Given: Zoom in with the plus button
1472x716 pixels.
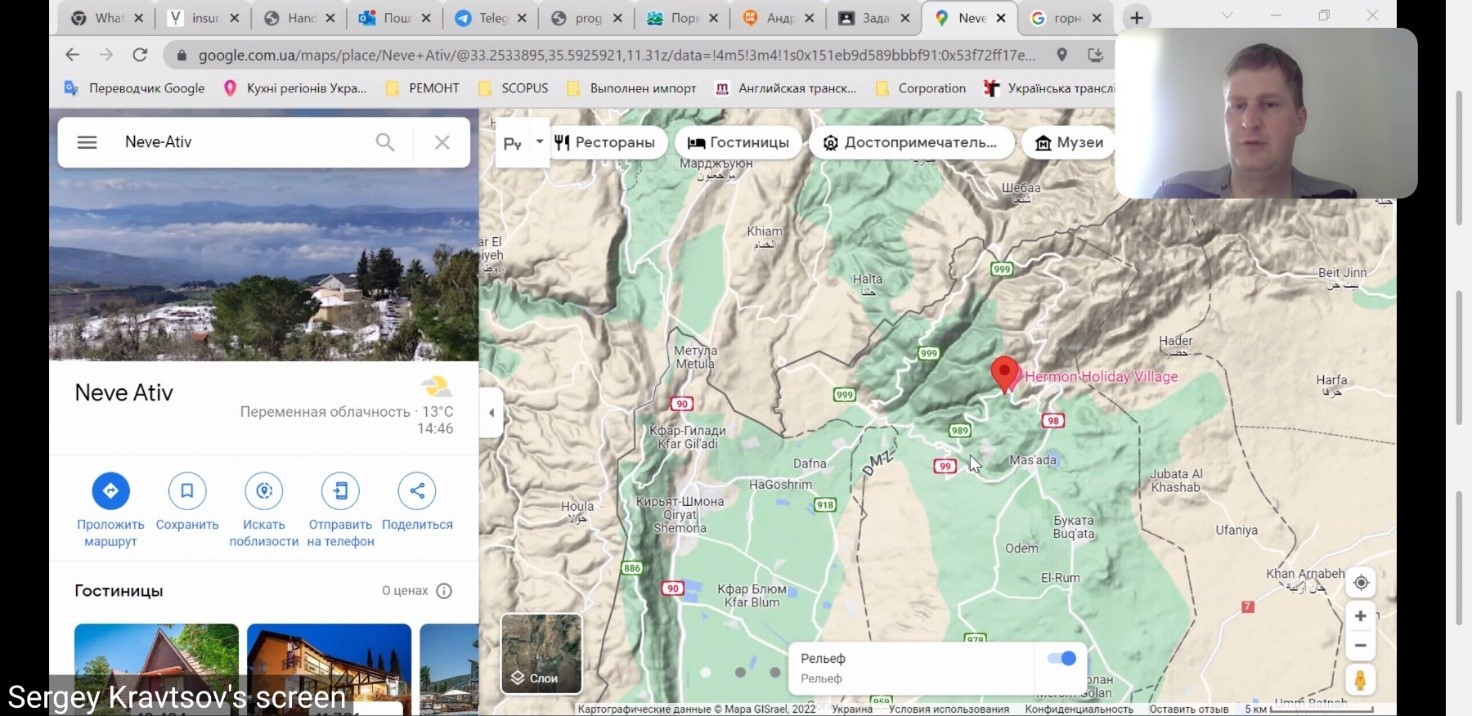Looking at the screenshot, I should [x=1360, y=616].
